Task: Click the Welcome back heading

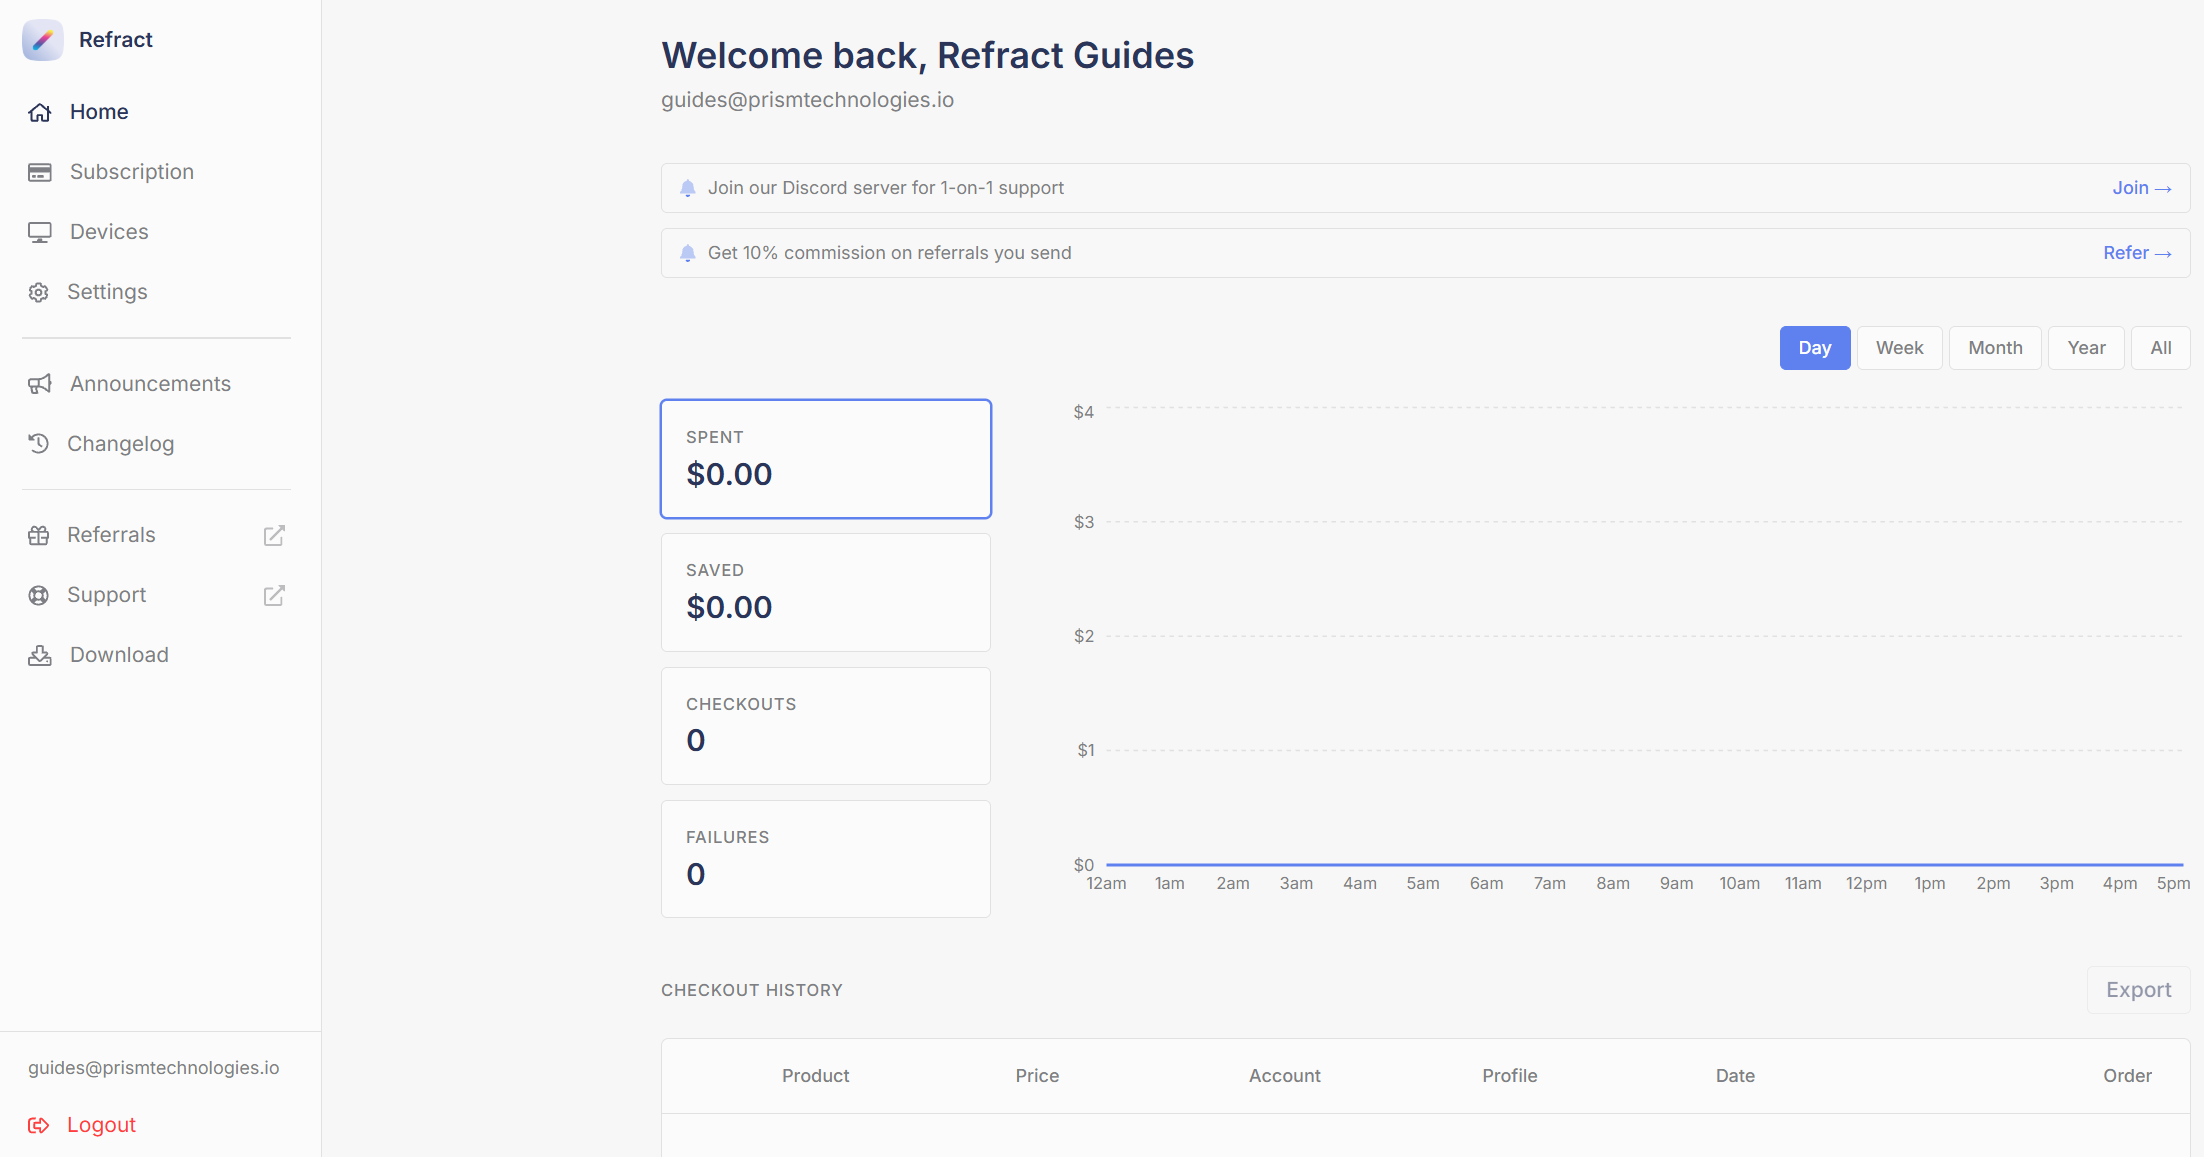Action: (x=927, y=56)
